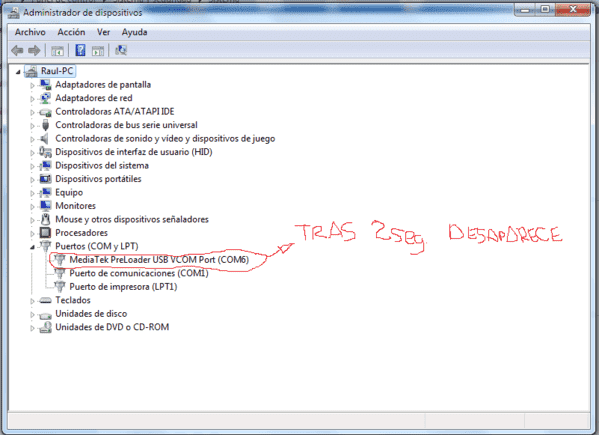Screen dimensions: 599x435
Task: Expand the Teclados node
Action: pos(32,301)
